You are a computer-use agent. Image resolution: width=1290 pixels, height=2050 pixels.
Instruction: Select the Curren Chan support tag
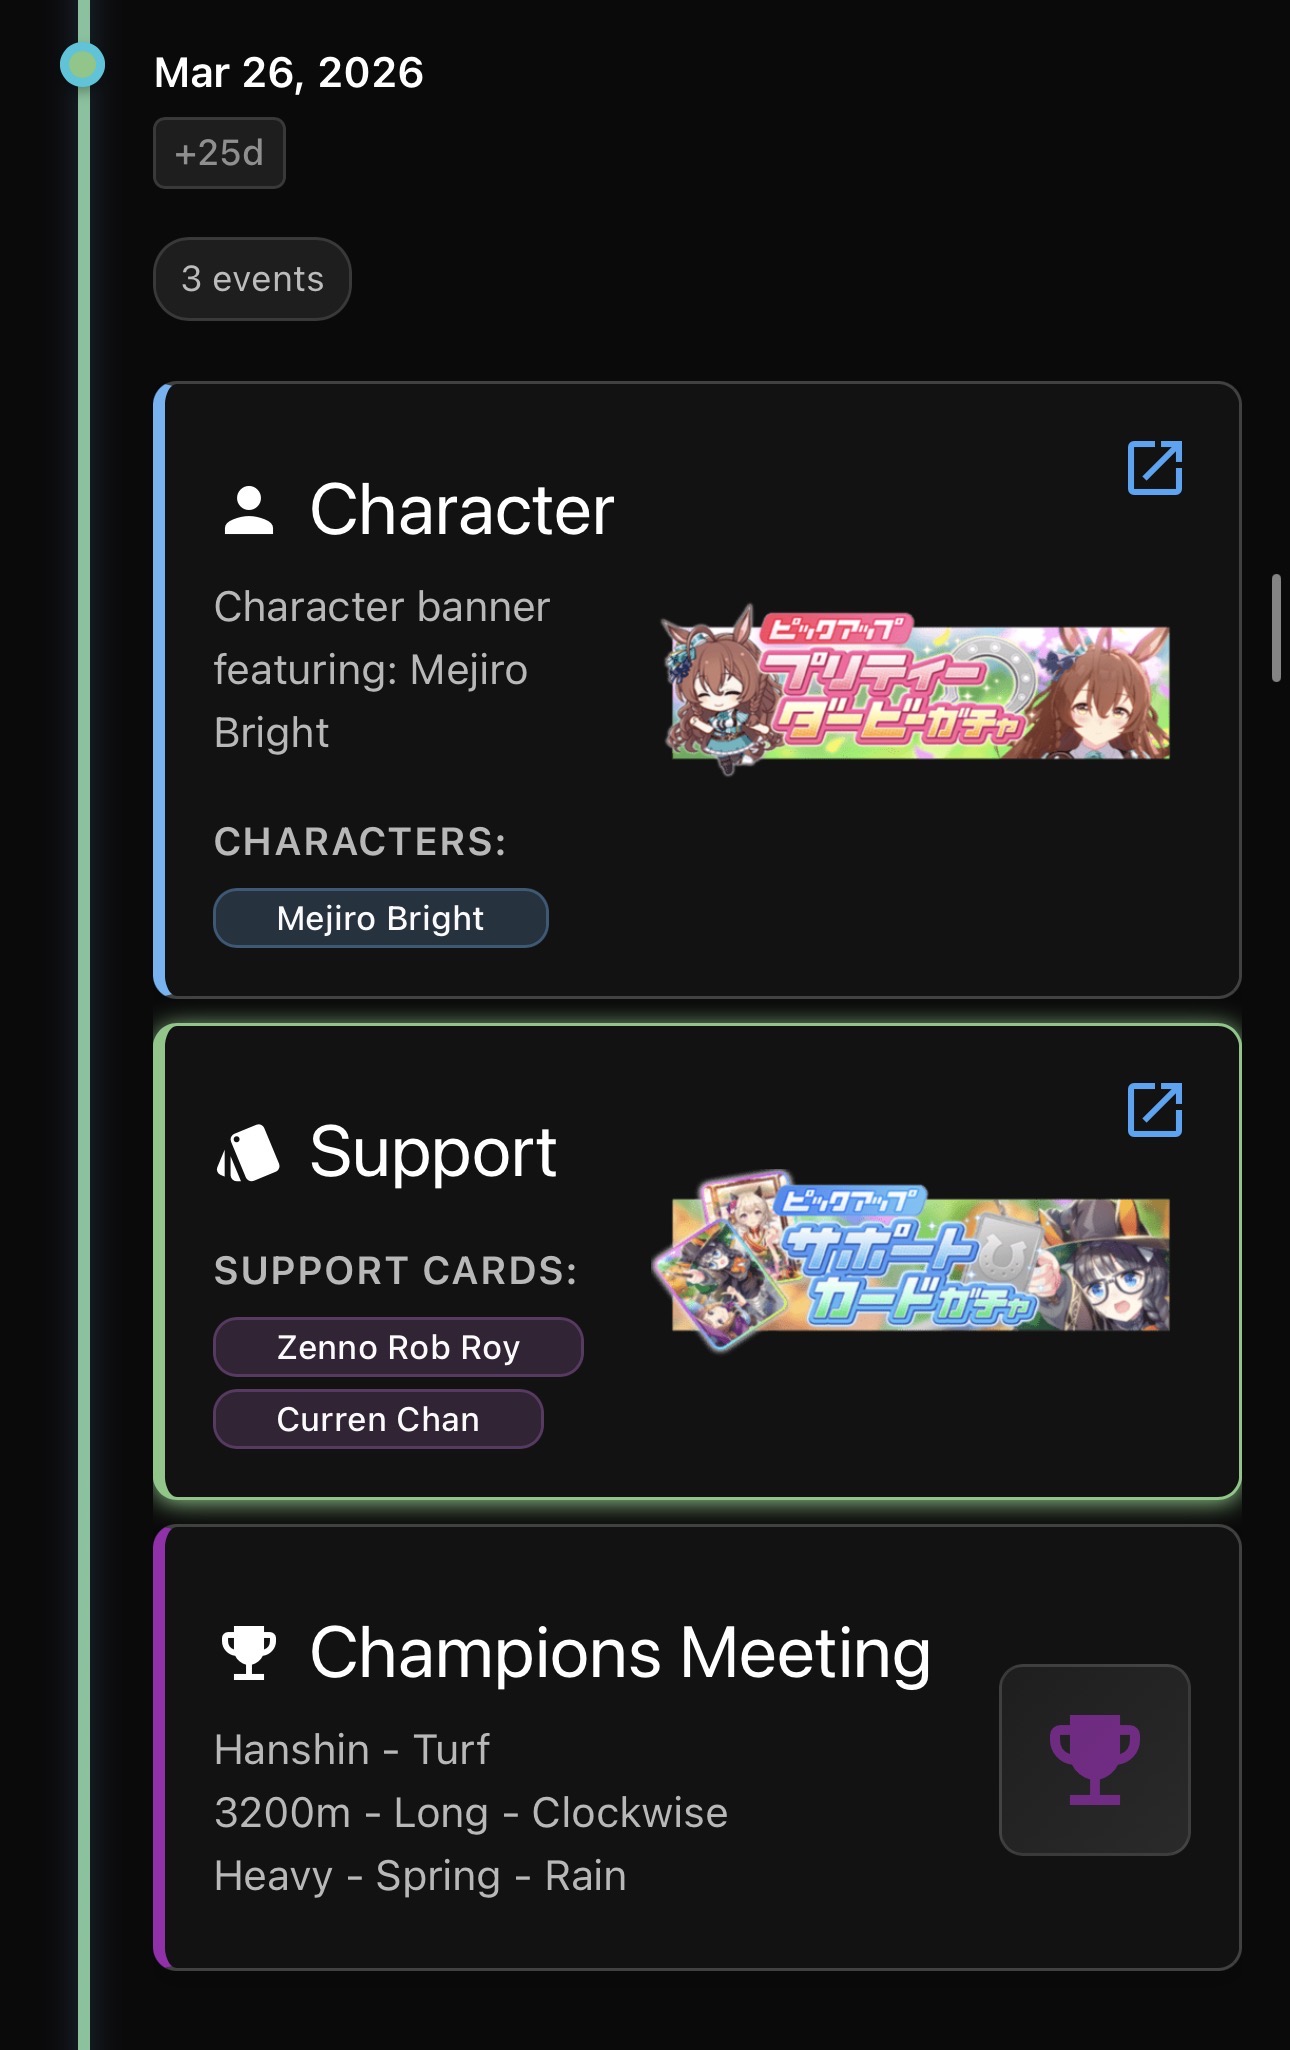[378, 1419]
